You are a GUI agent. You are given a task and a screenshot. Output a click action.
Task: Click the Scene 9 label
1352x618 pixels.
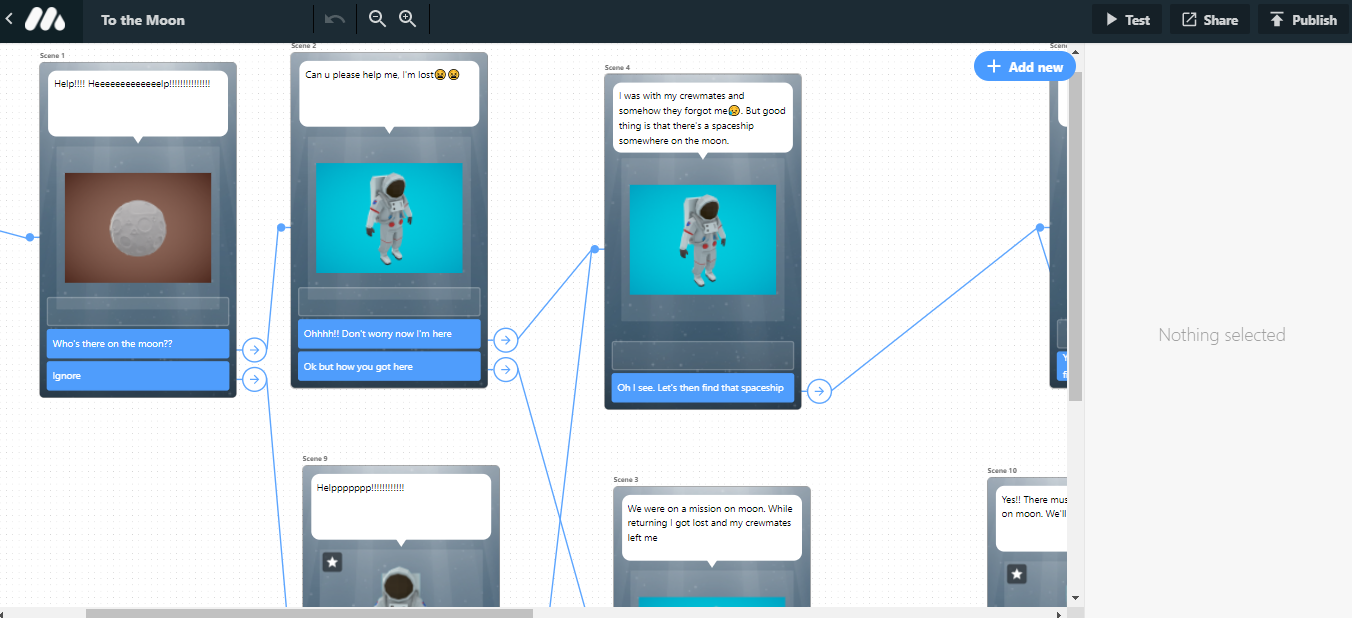click(x=315, y=459)
